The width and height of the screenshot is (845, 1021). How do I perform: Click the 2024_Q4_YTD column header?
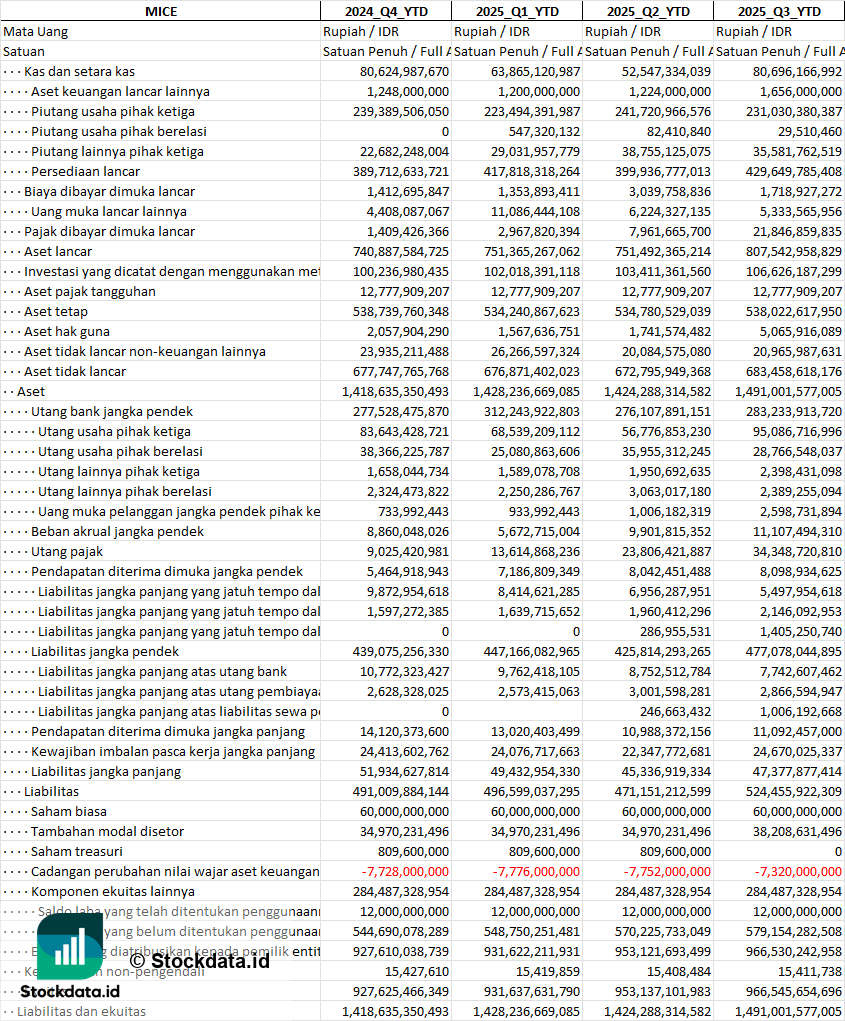tap(386, 11)
